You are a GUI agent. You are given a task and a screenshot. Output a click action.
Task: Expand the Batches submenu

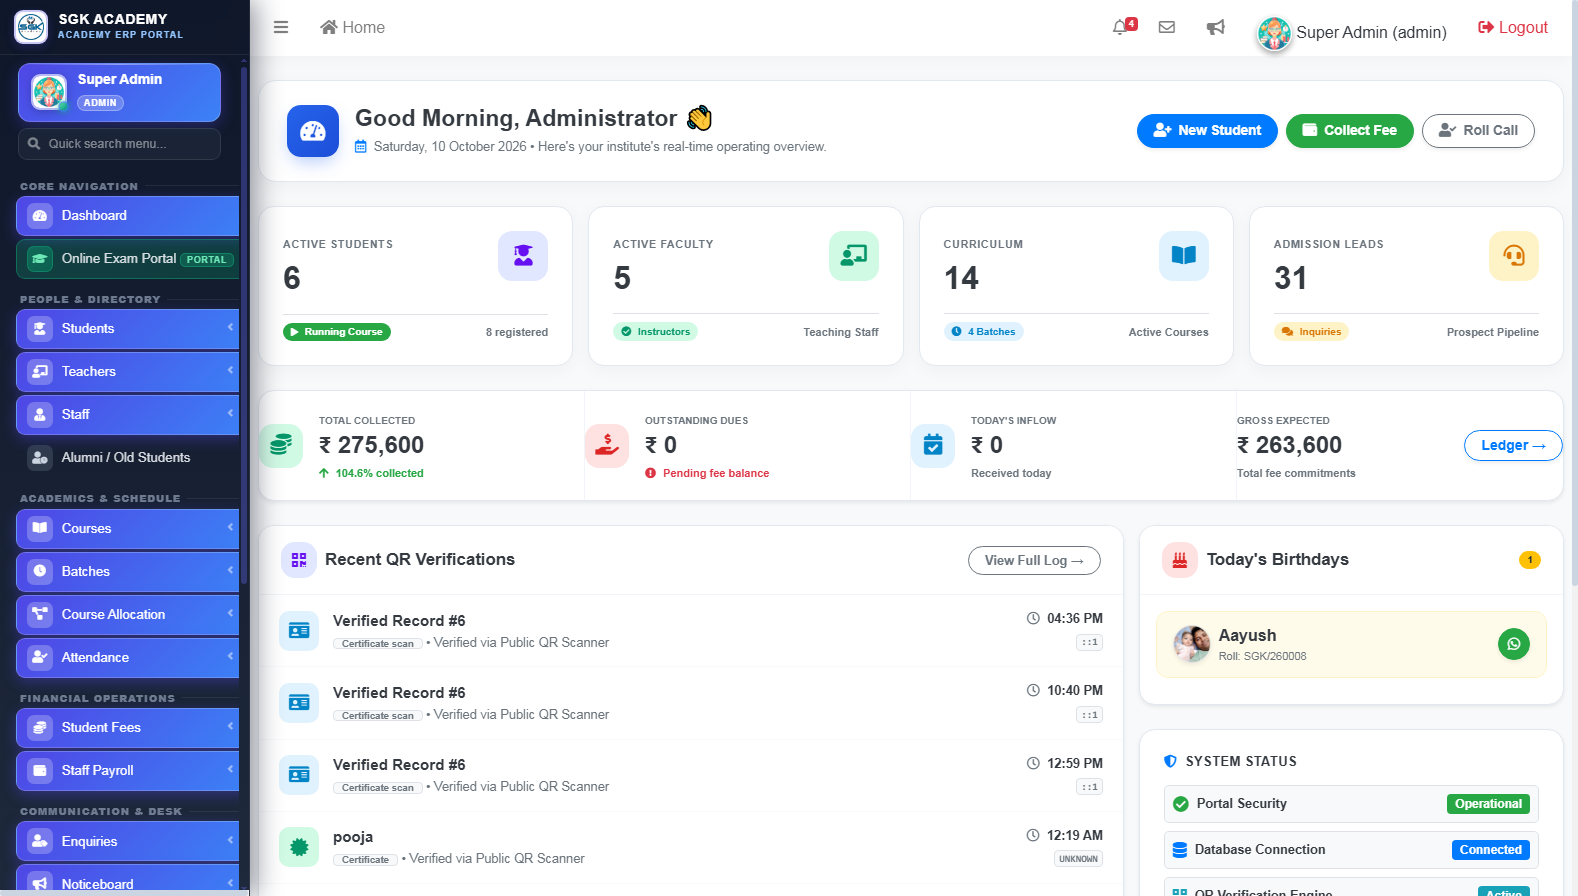coord(127,571)
